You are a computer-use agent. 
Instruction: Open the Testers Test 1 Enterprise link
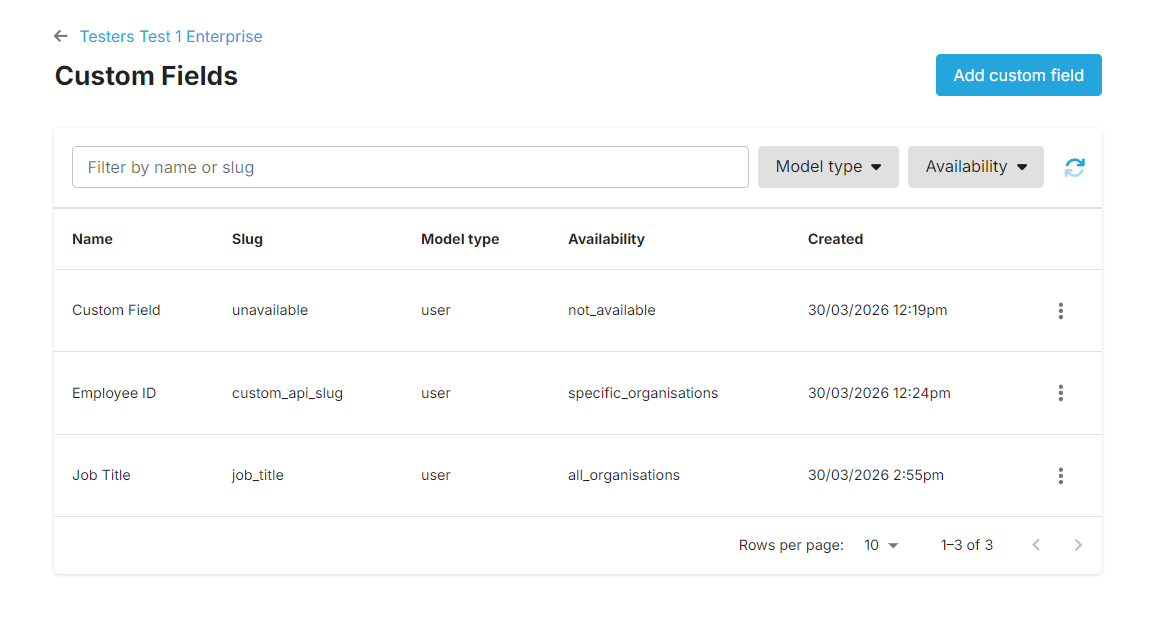(x=171, y=37)
